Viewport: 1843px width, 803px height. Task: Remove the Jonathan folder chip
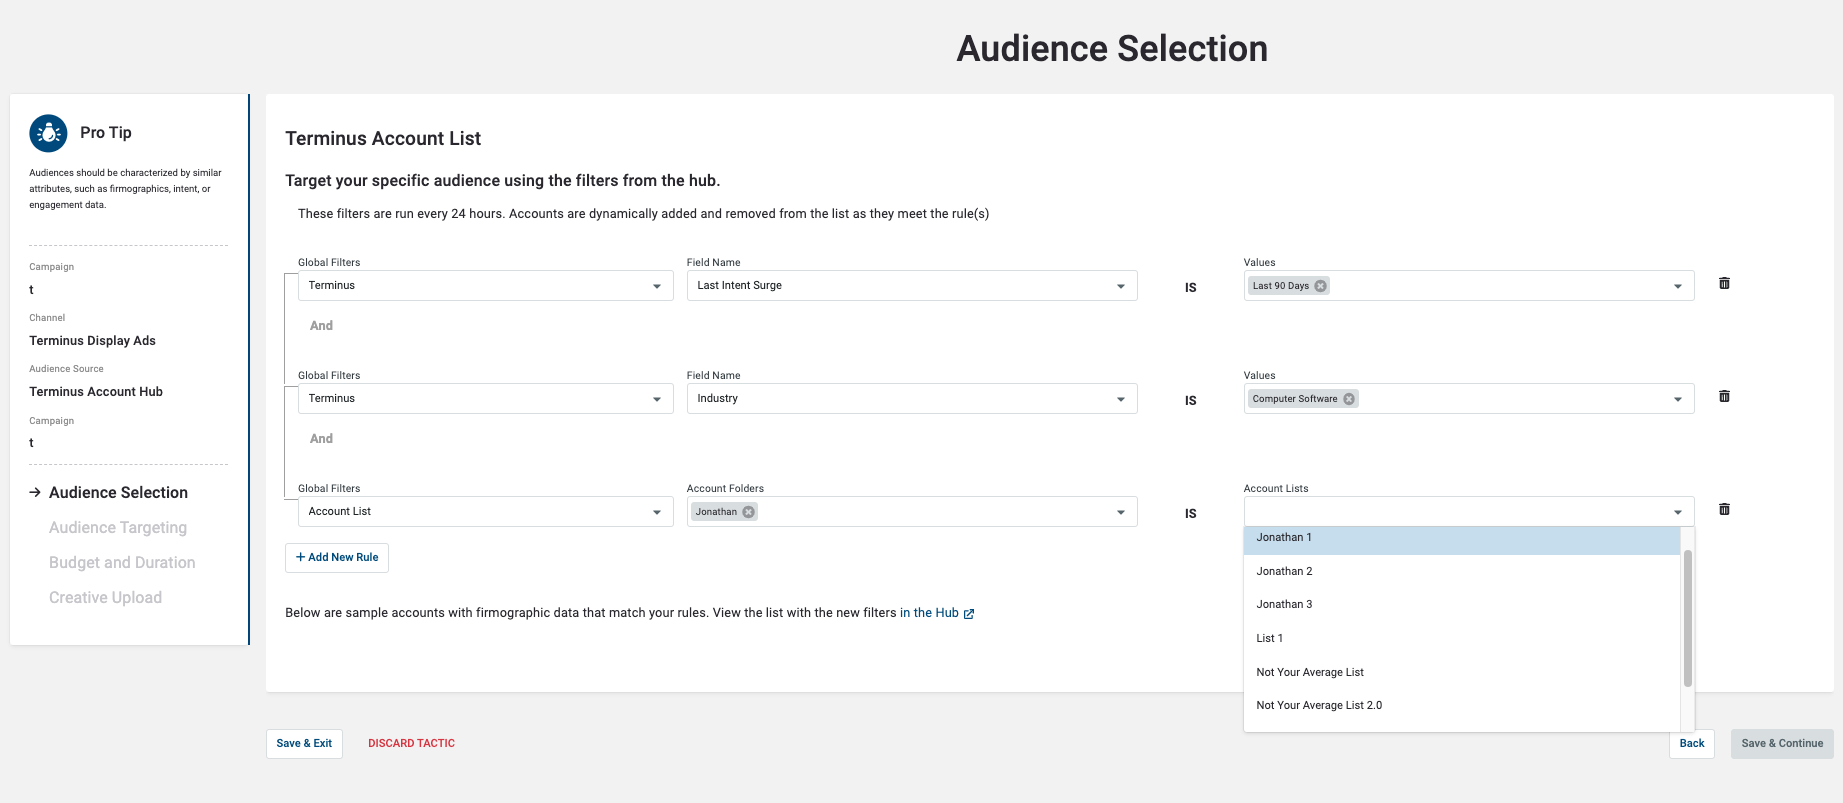coord(748,512)
